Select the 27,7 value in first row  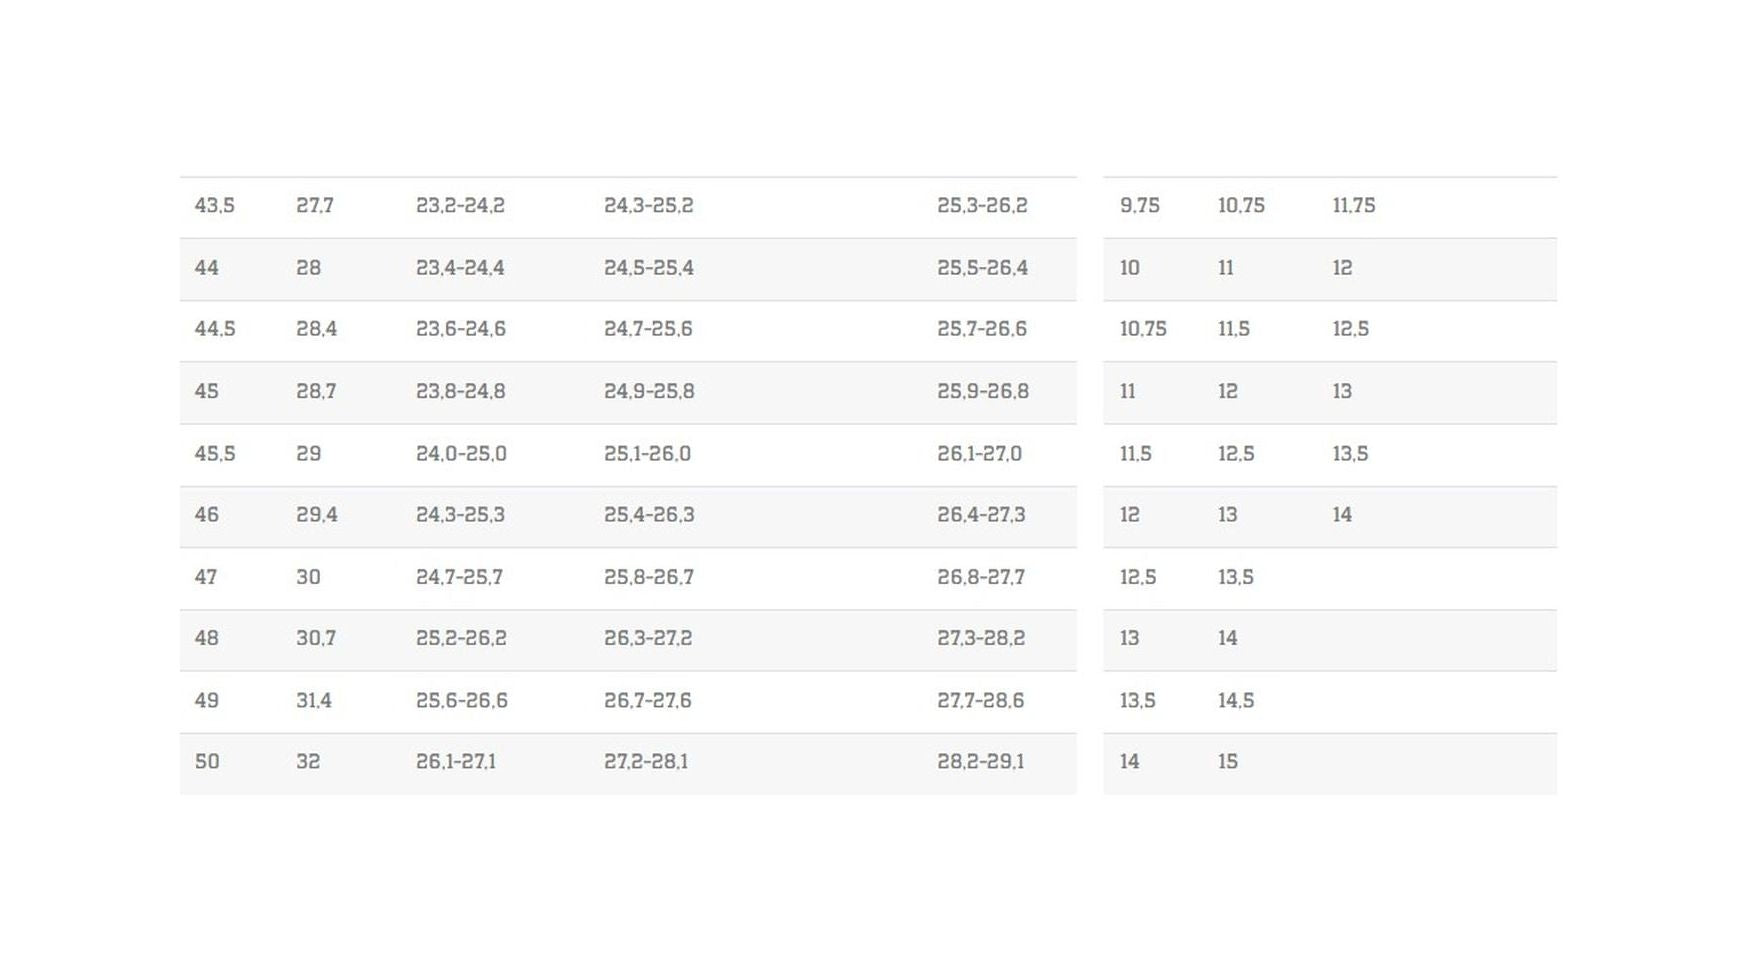click(x=315, y=206)
